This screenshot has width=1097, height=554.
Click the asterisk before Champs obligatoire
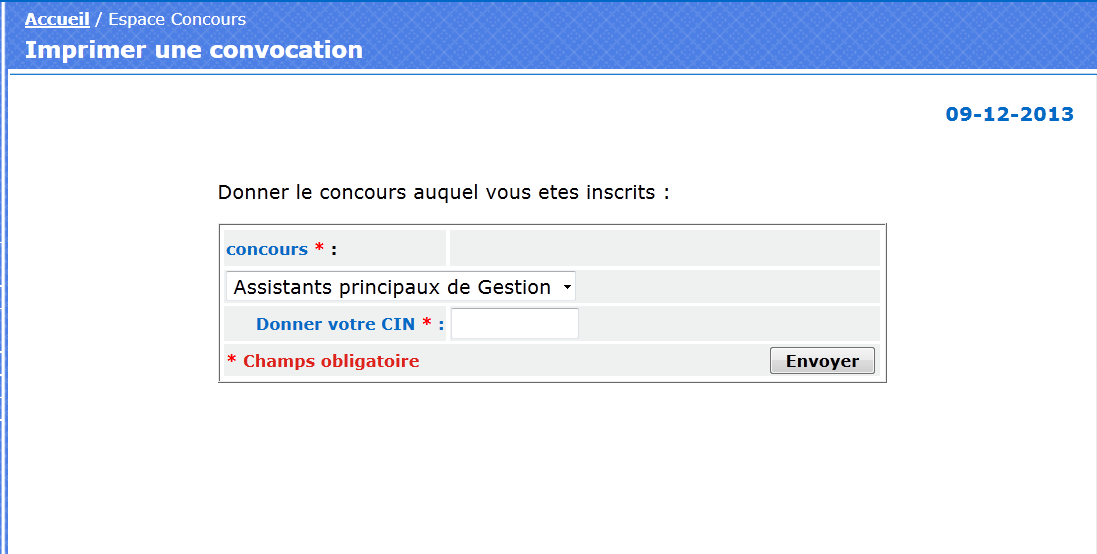(x=232, y=360)
